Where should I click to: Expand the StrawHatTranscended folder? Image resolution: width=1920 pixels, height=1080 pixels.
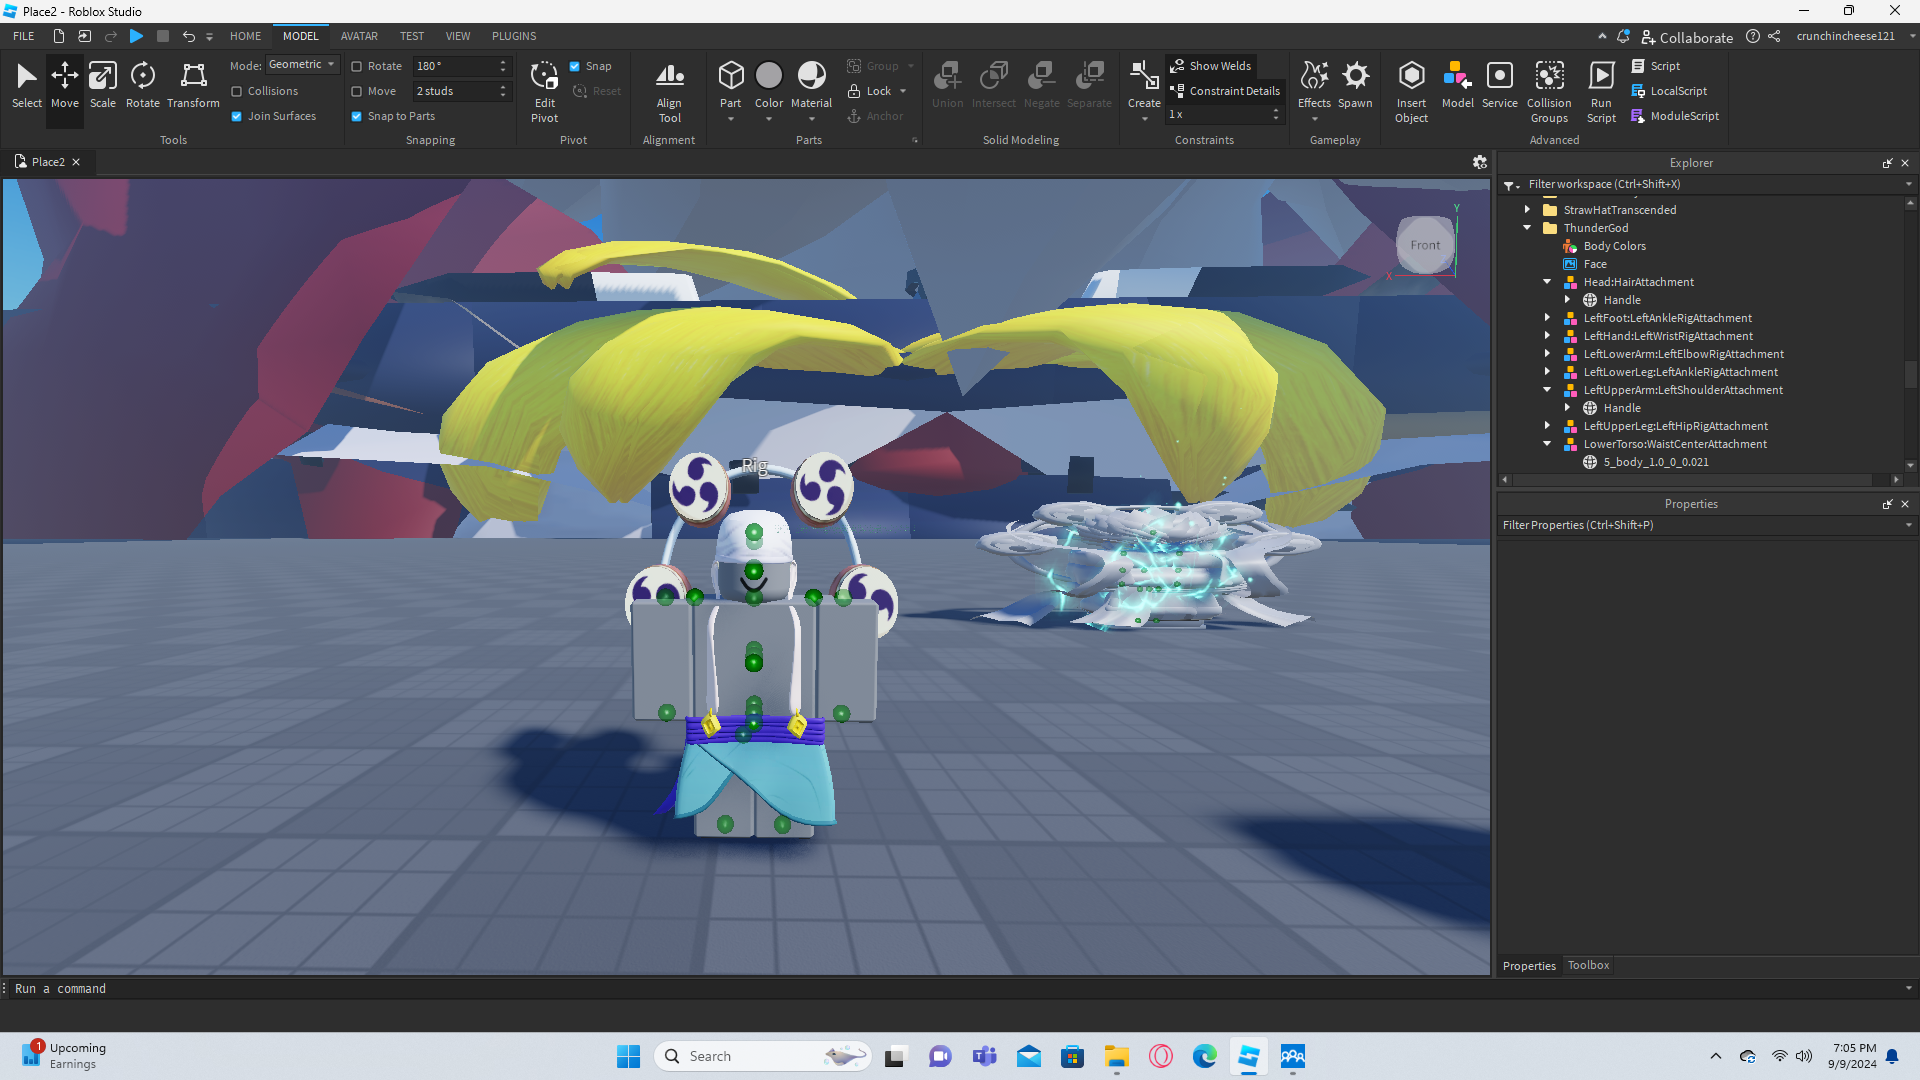[1527, 210]
